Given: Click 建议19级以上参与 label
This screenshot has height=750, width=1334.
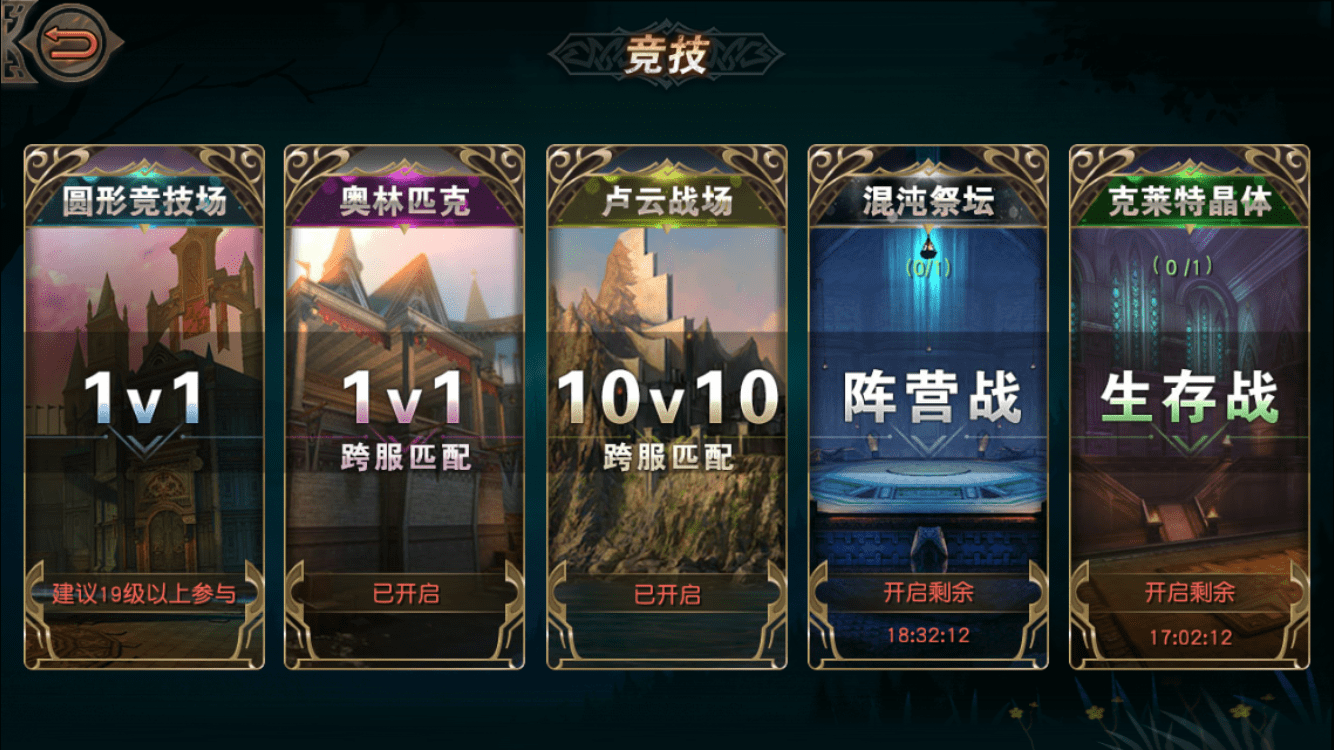Looking at the screenshot, I should click(x=145, y=594).
